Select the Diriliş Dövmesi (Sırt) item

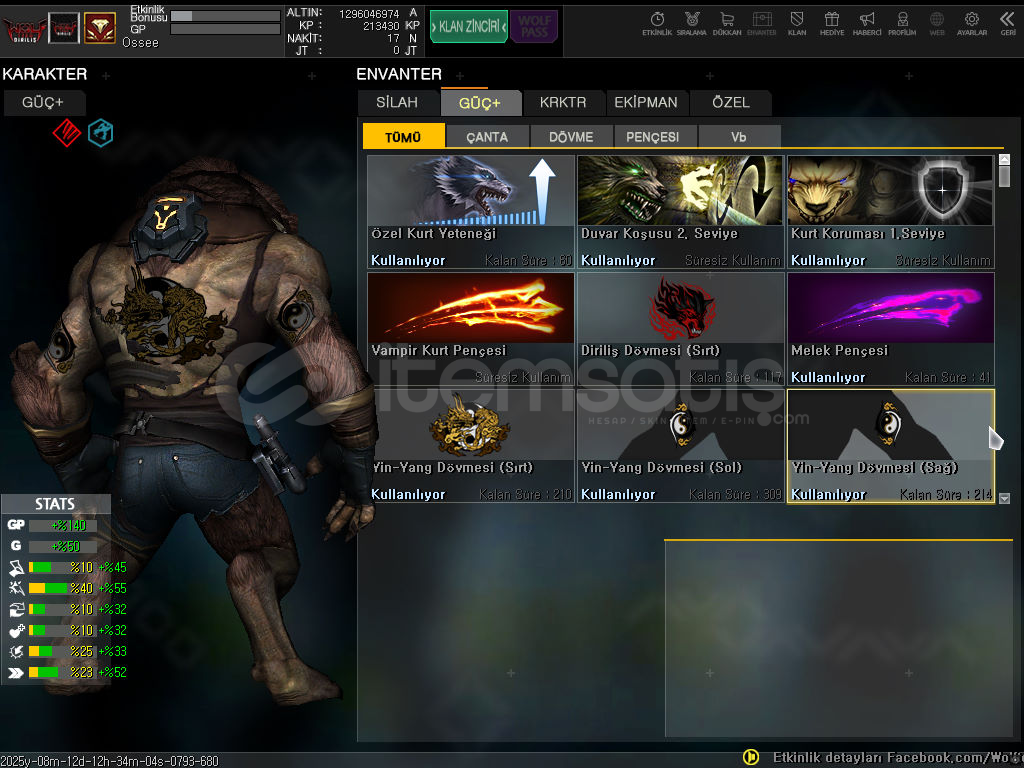tap(680, 328)
